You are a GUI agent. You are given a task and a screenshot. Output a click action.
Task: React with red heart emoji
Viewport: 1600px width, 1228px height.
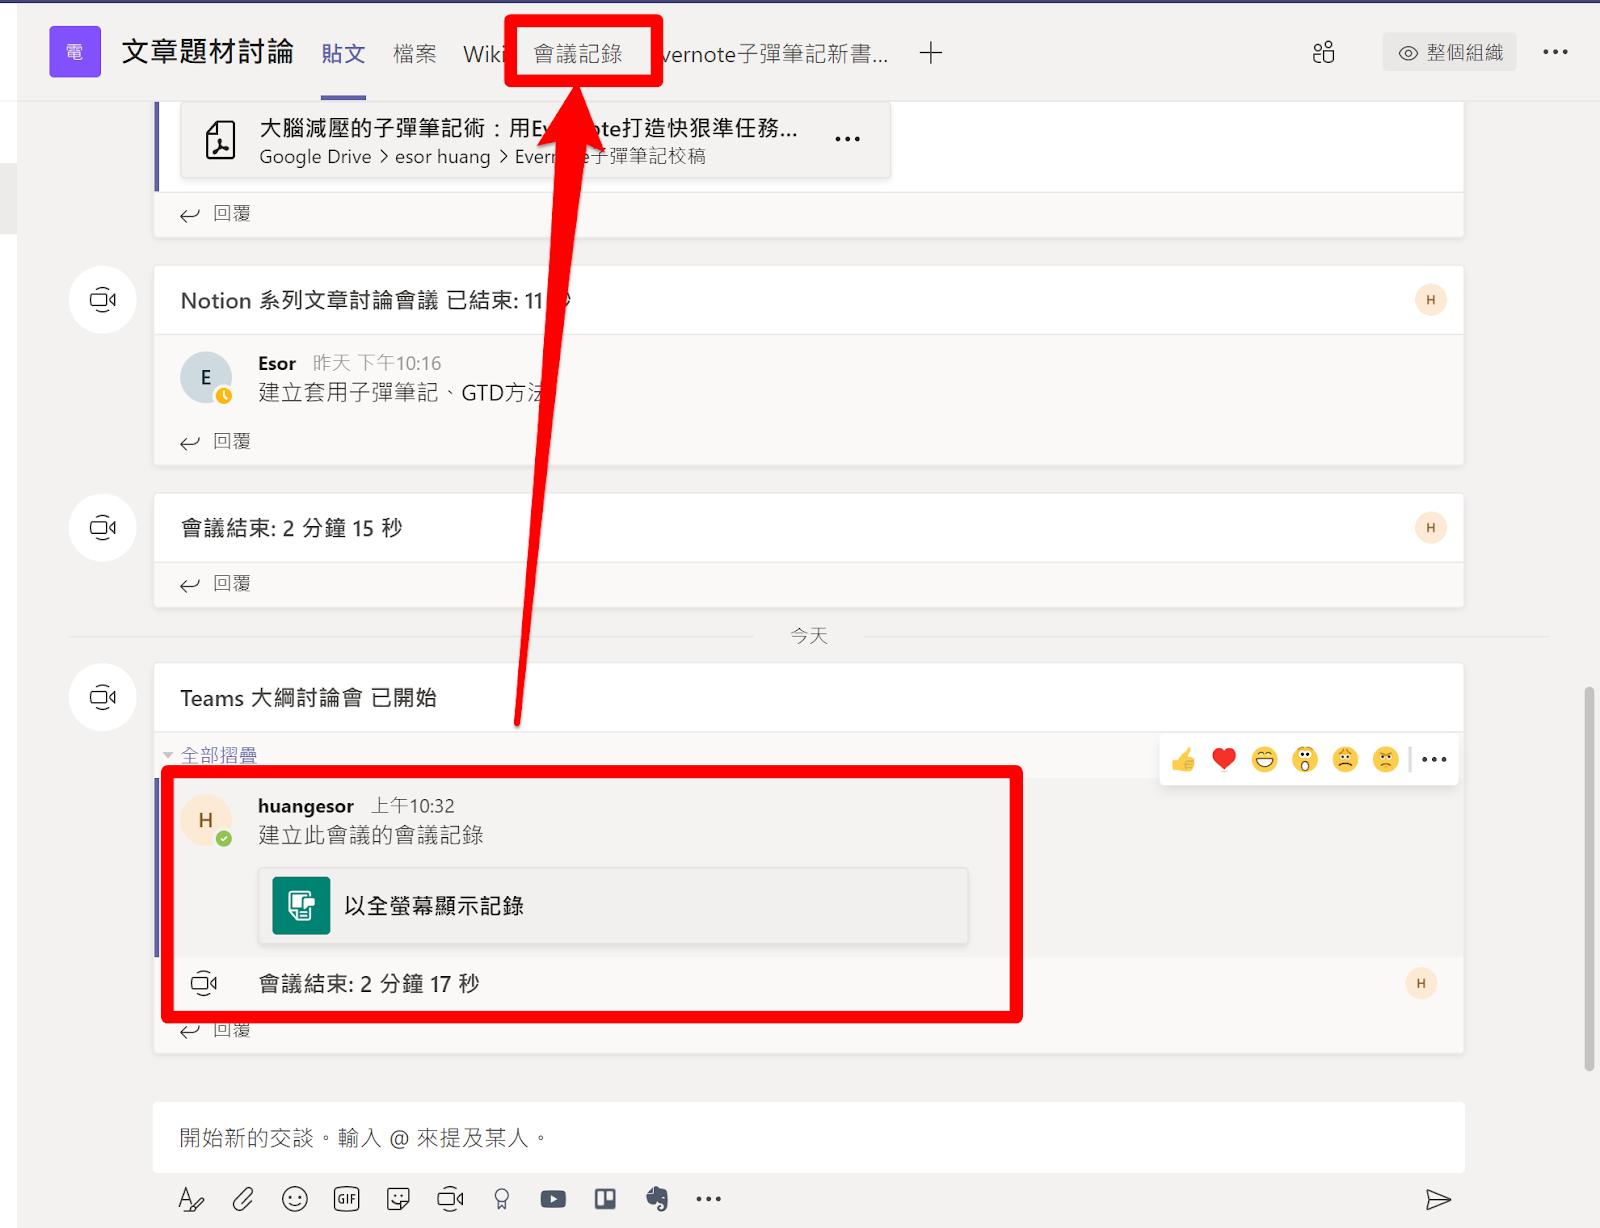[1224, 760]
